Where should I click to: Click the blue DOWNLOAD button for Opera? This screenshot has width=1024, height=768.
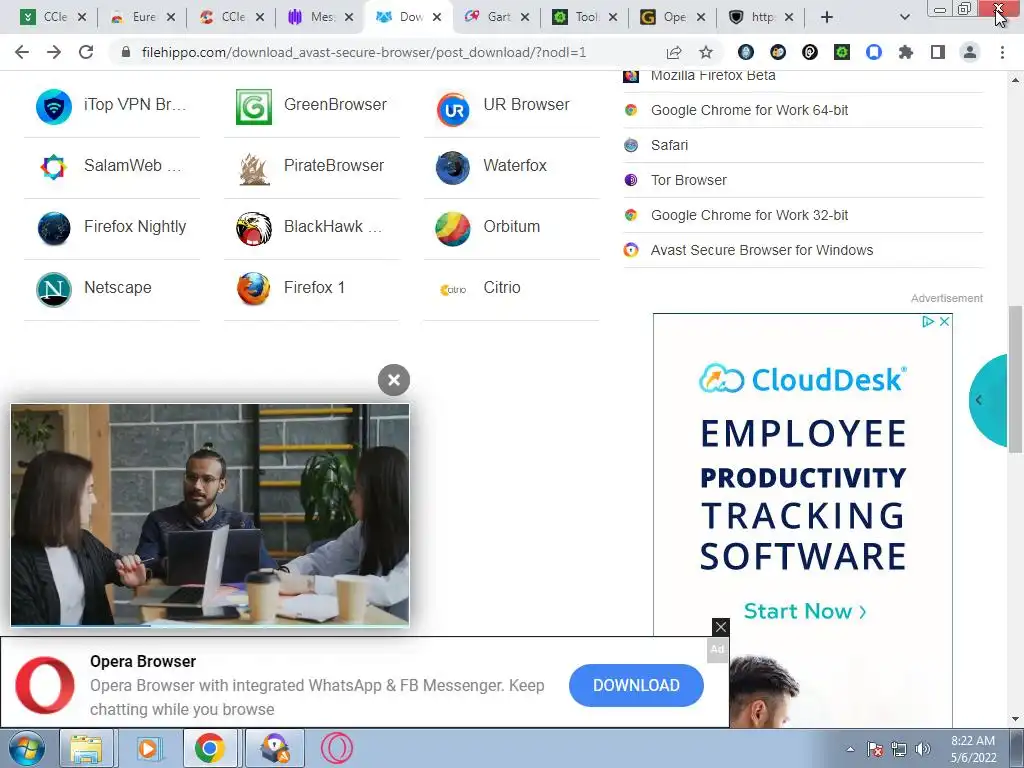pyautogui.click(x=636, y=685)
